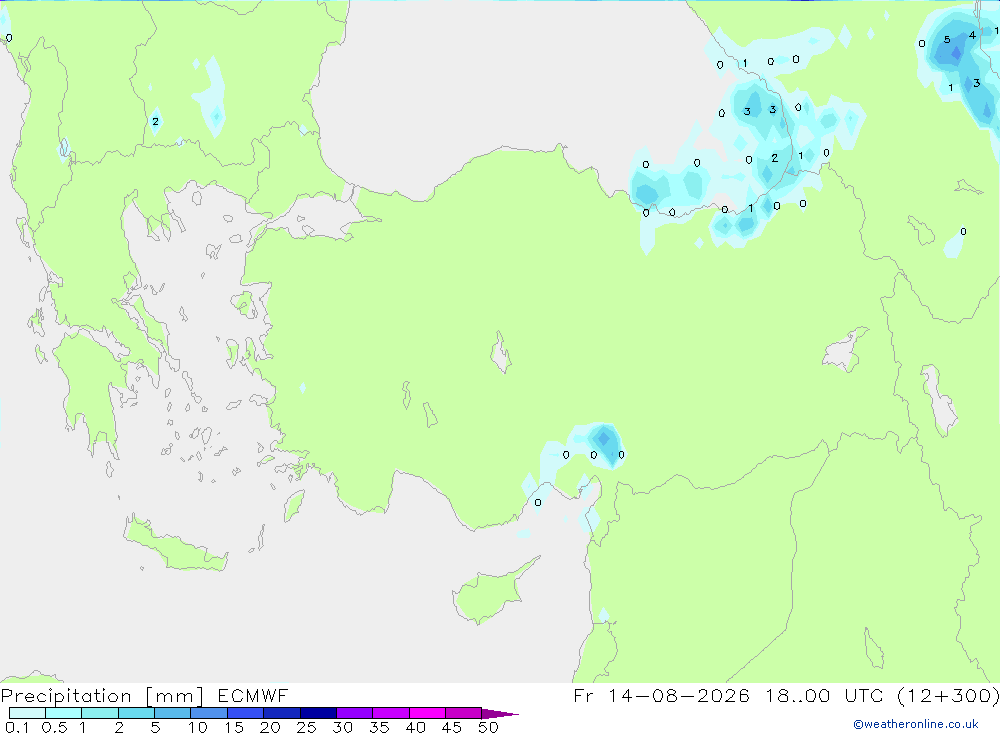
Task: Pick the 2–5 mm legend color swatch
Action: (x=136, y=713)
